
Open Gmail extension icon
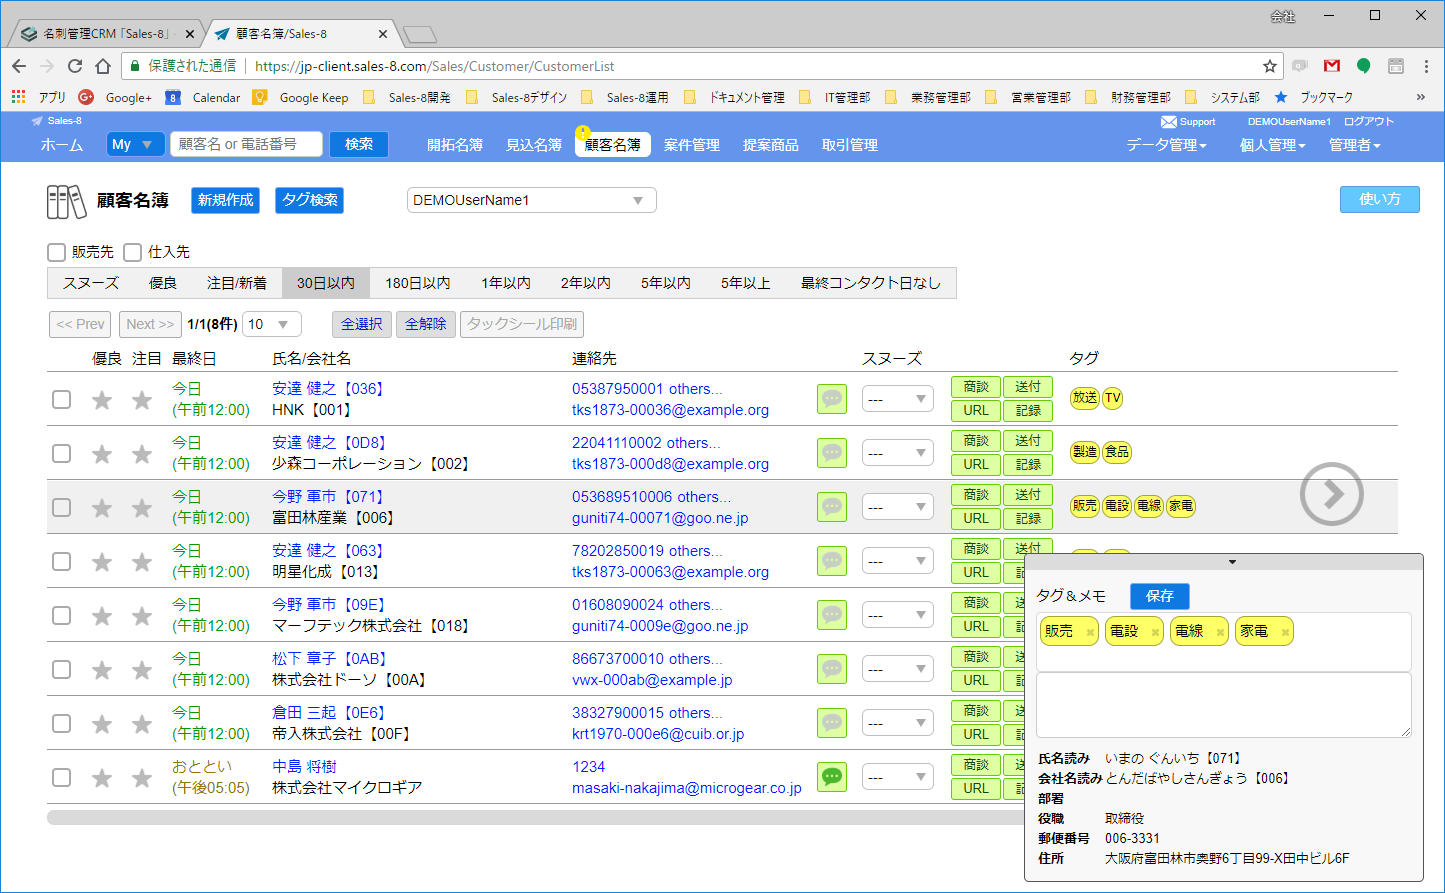pos(1331,66)
